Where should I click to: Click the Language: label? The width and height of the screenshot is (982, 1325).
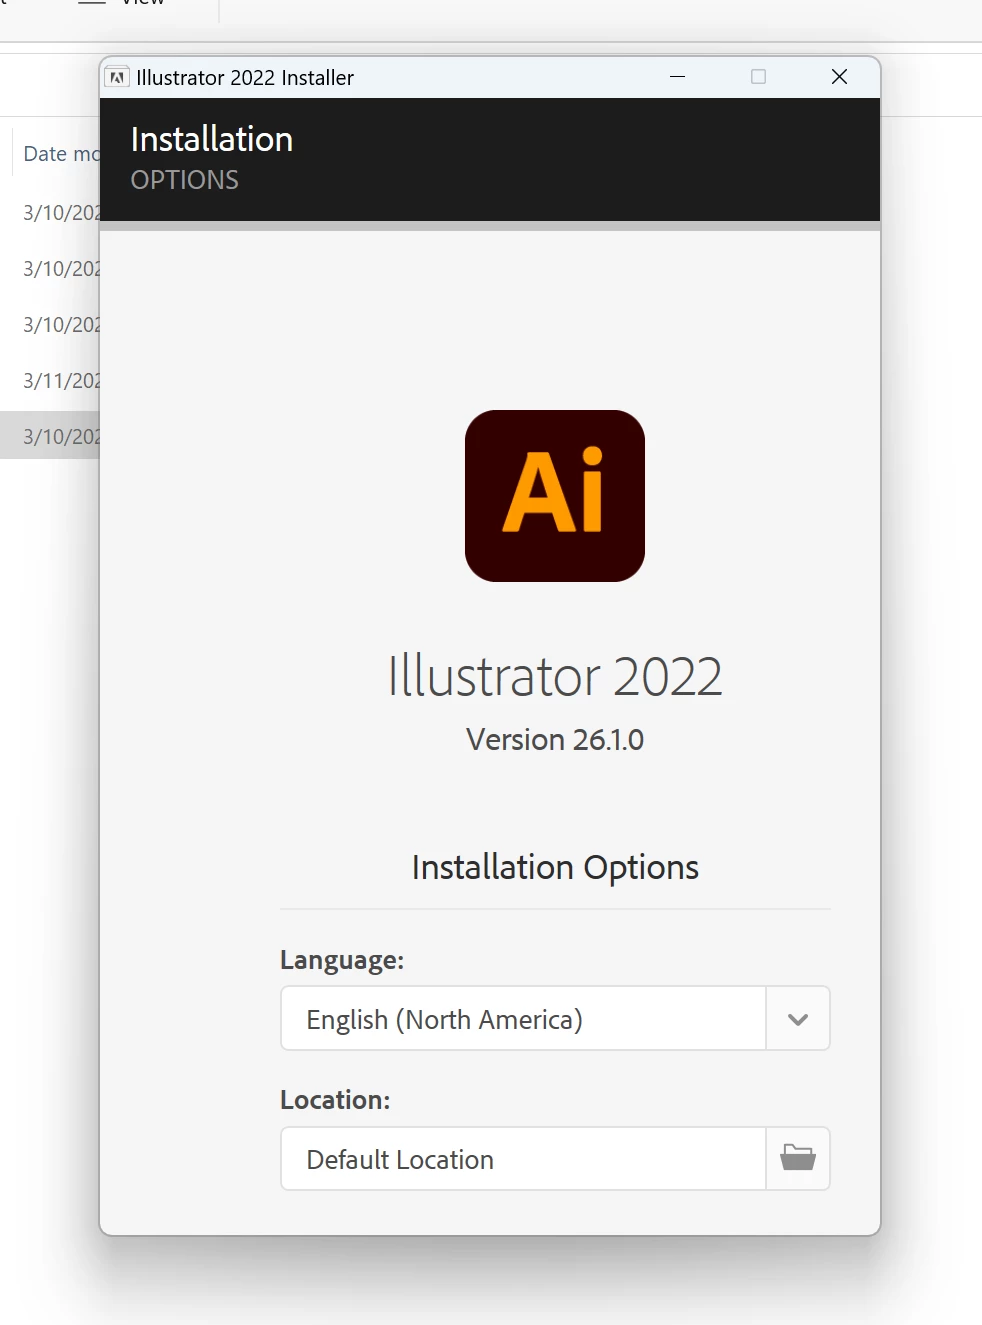coord(342,960)
